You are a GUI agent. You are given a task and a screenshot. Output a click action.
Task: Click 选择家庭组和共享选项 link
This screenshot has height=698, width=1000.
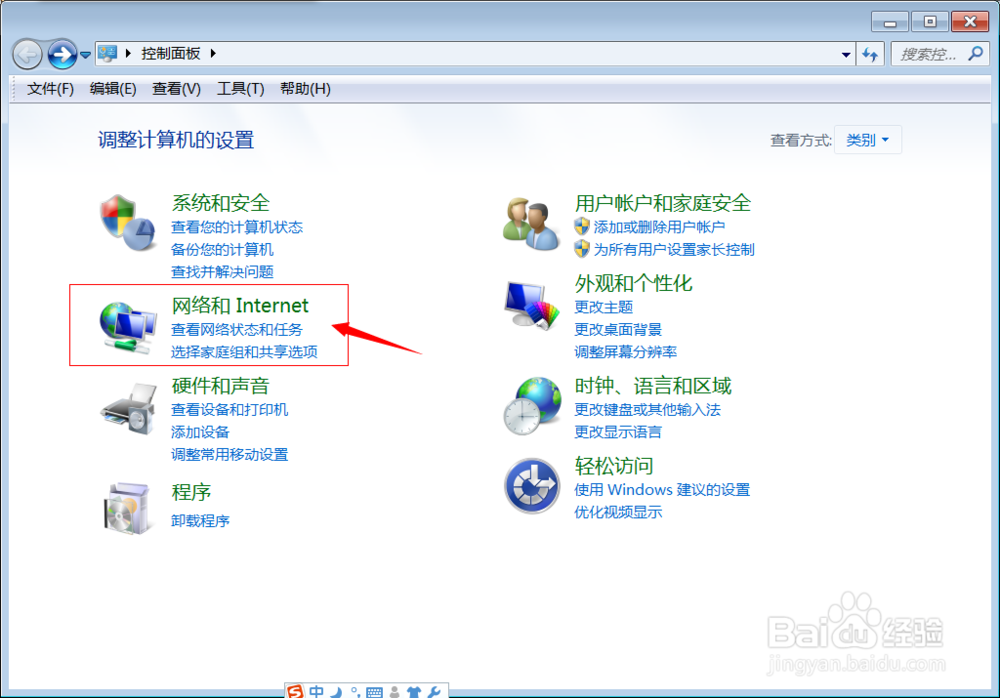click(x=244, y=352)
